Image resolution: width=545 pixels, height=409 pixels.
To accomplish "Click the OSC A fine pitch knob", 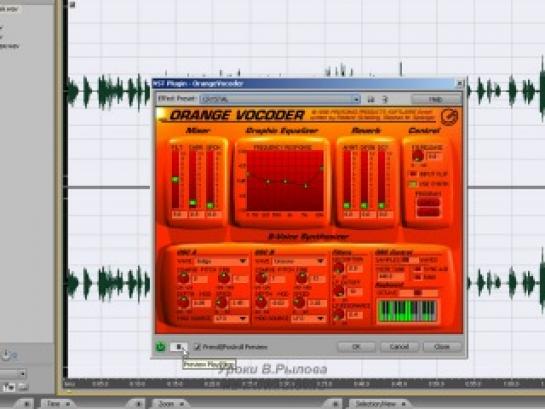I will (224, 278).
